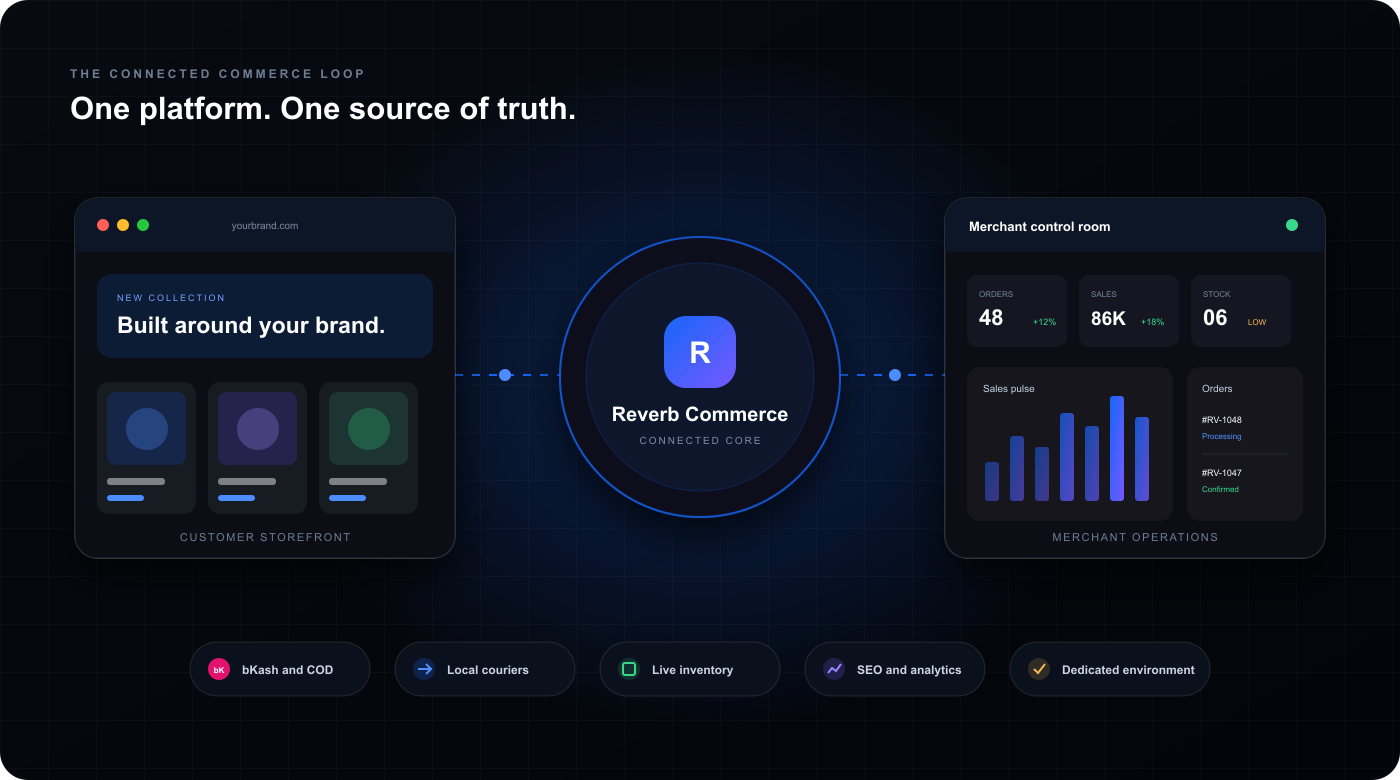Select the Dedicated environment pill
Image resolution: width=1400 pixels, height=780 pixels.
click(1110, 669)
